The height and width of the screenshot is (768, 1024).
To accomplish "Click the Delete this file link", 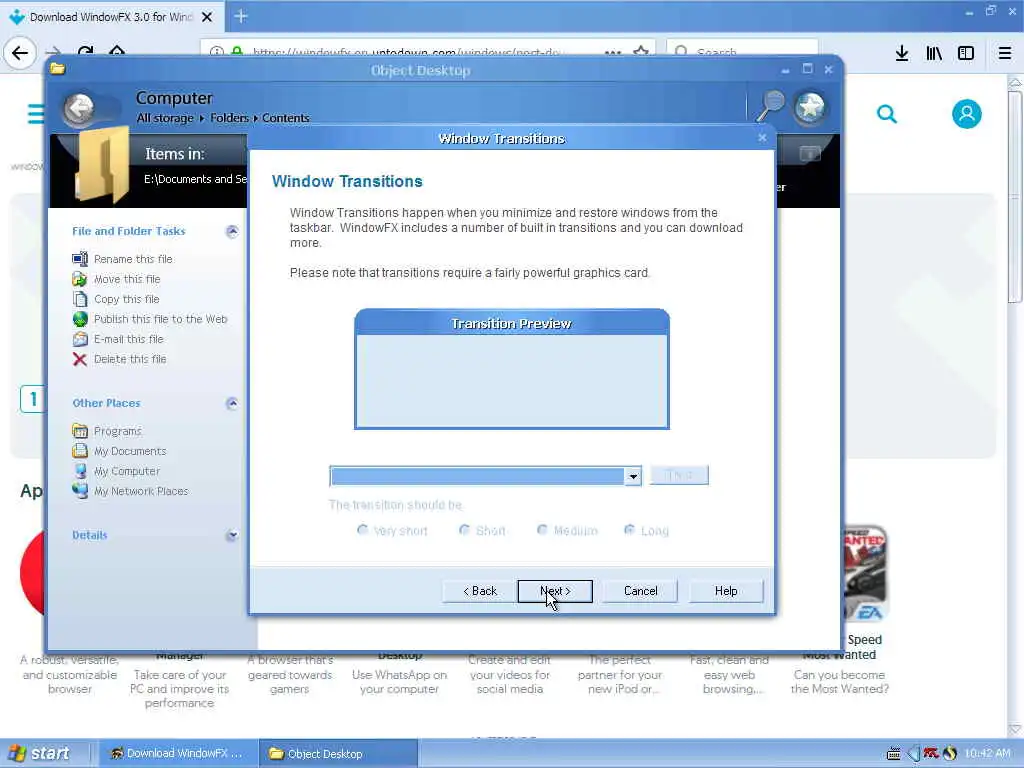I will point(130,359).
